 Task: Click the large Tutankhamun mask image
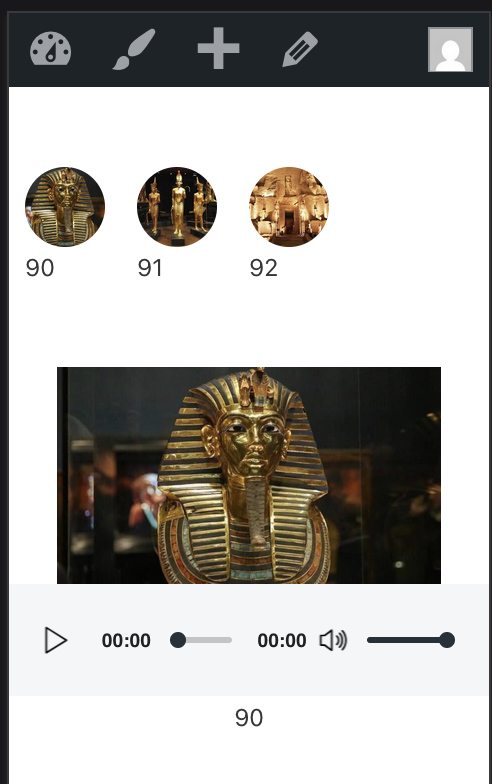[x=249, y=475]
